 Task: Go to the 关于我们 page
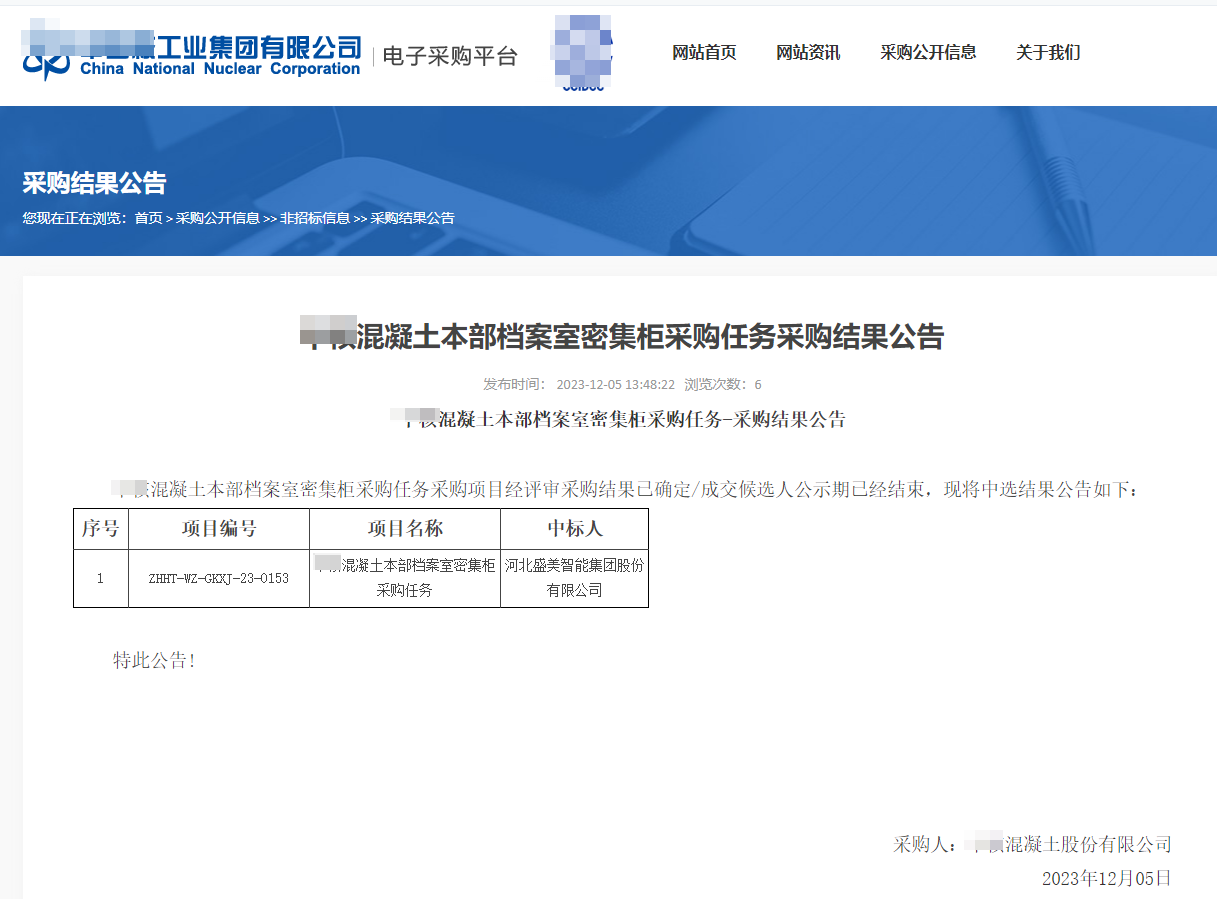click(1048, 53)
